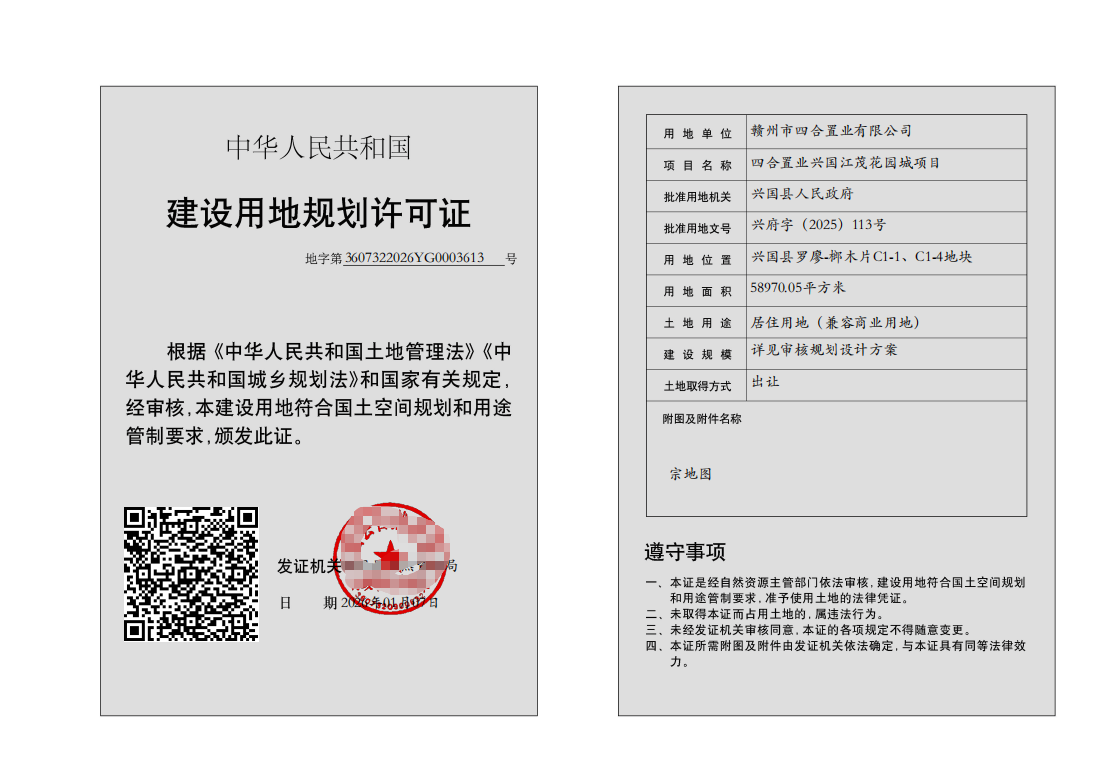Select the title 建设用地规划许可证
This screenshot has width=1109, height=763.
[x=318, y=213]
